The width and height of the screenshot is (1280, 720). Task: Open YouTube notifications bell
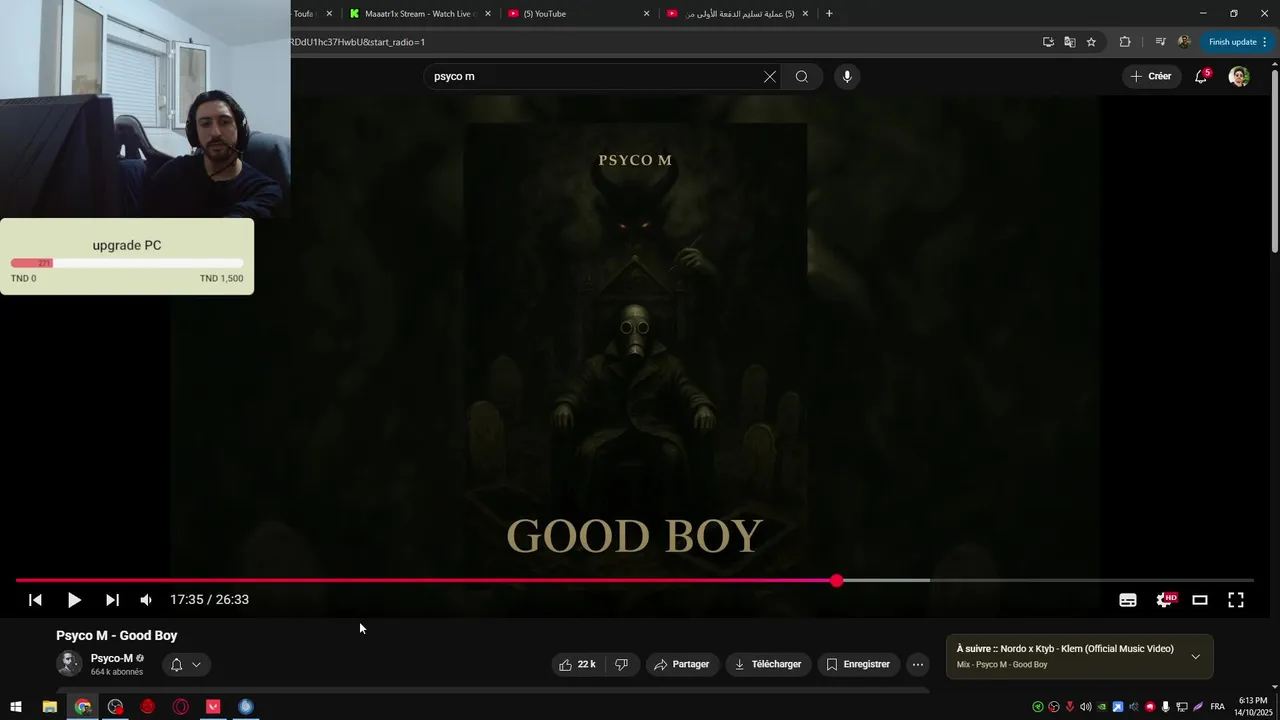click(x=1201, y=77)
